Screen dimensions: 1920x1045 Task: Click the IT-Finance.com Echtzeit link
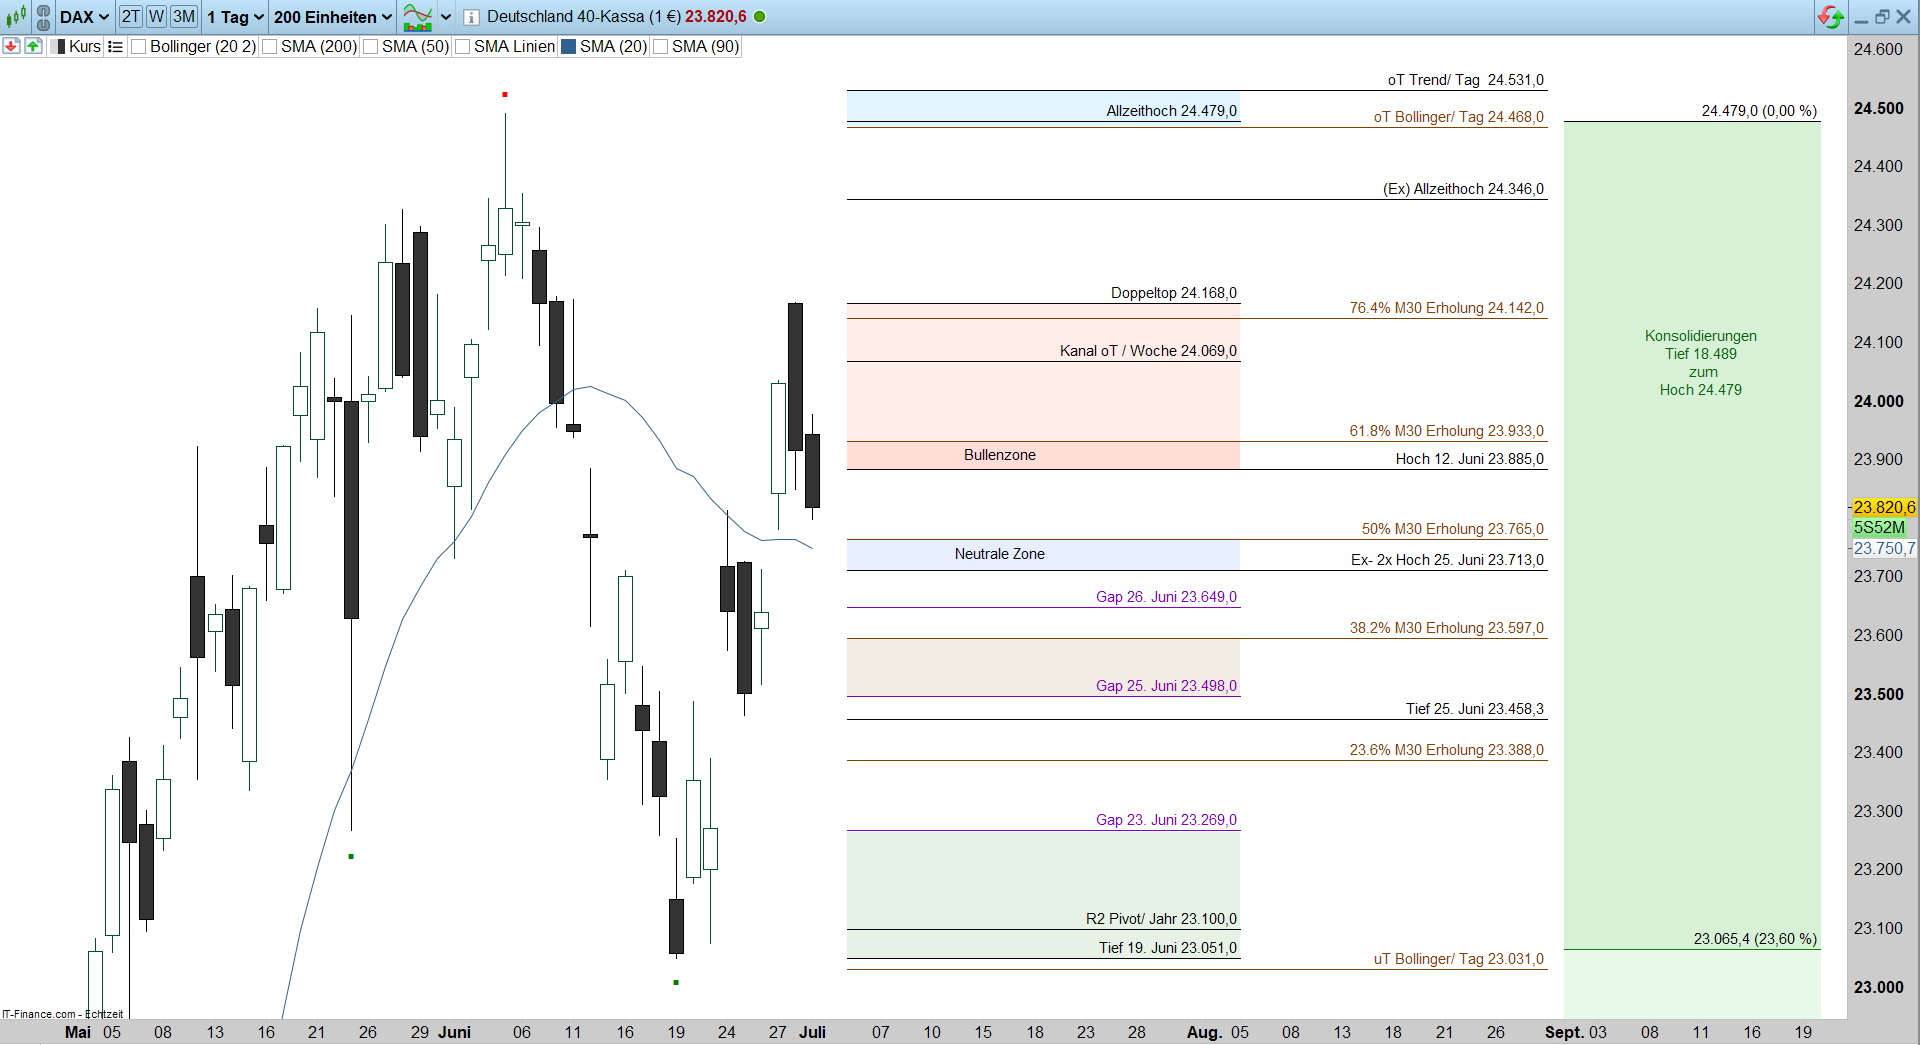tap(62, 1014)
